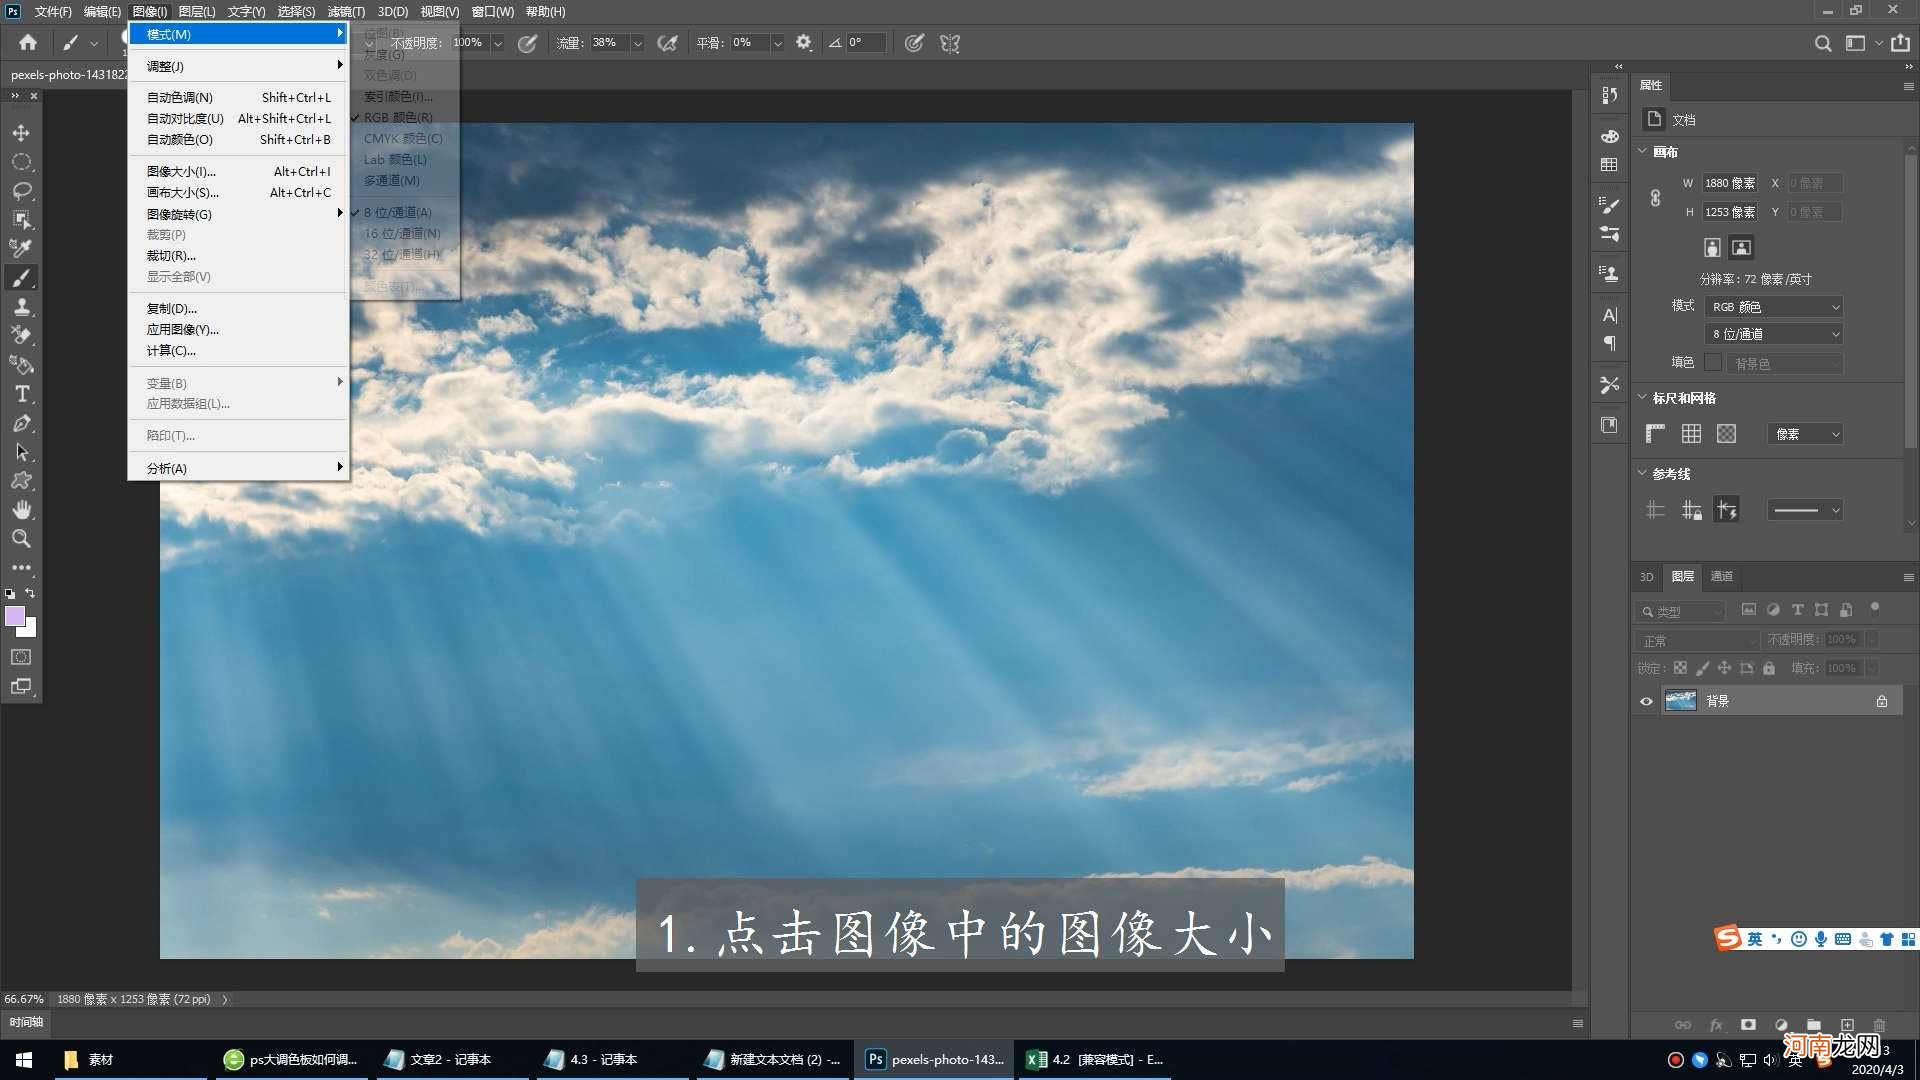This screenshot has width=1920, height=1080.
Task: Click the 背景 layer thumbnail
Action: 1680,701
